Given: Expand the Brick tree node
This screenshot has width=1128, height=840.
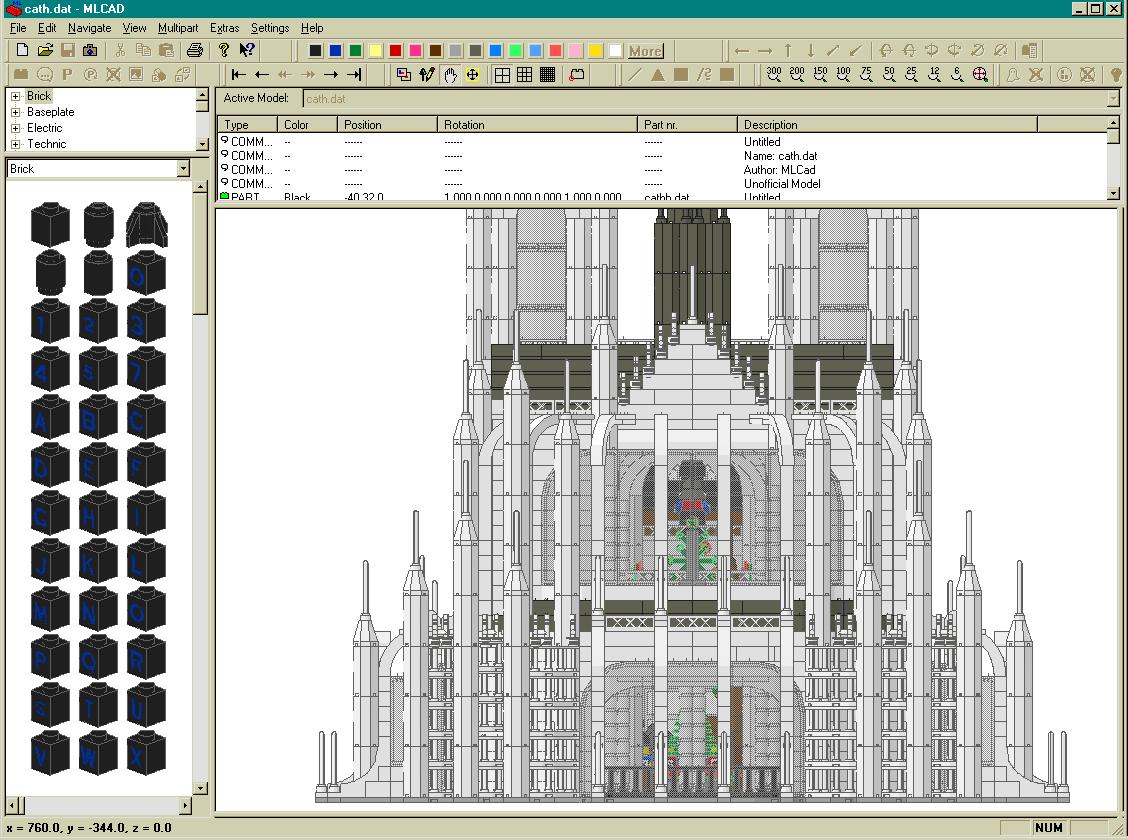Looking at the screenshot, I should point(15,96).
